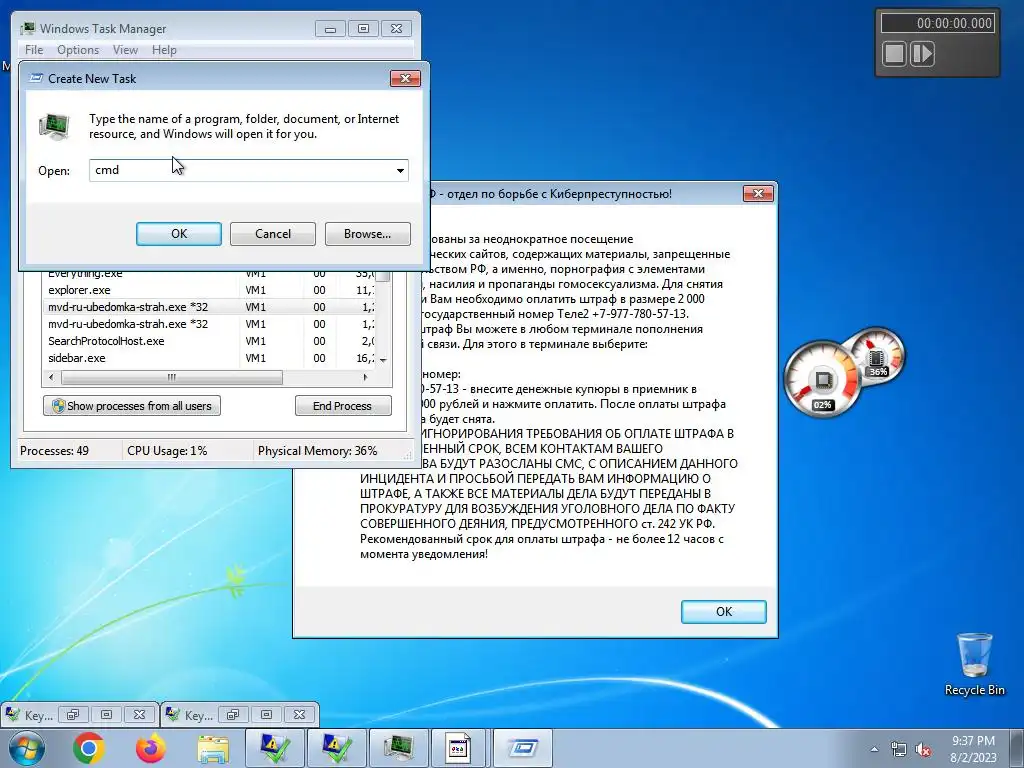Click the End Process button
The width and height of the screenshot is (1024, 768).
click(x=343, y=406)
